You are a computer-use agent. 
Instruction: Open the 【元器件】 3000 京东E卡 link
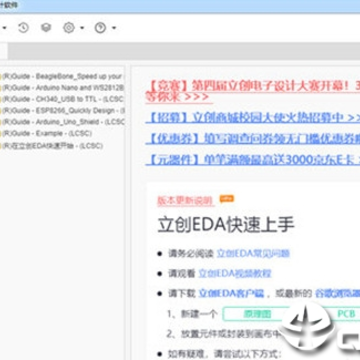pos(253,160)
